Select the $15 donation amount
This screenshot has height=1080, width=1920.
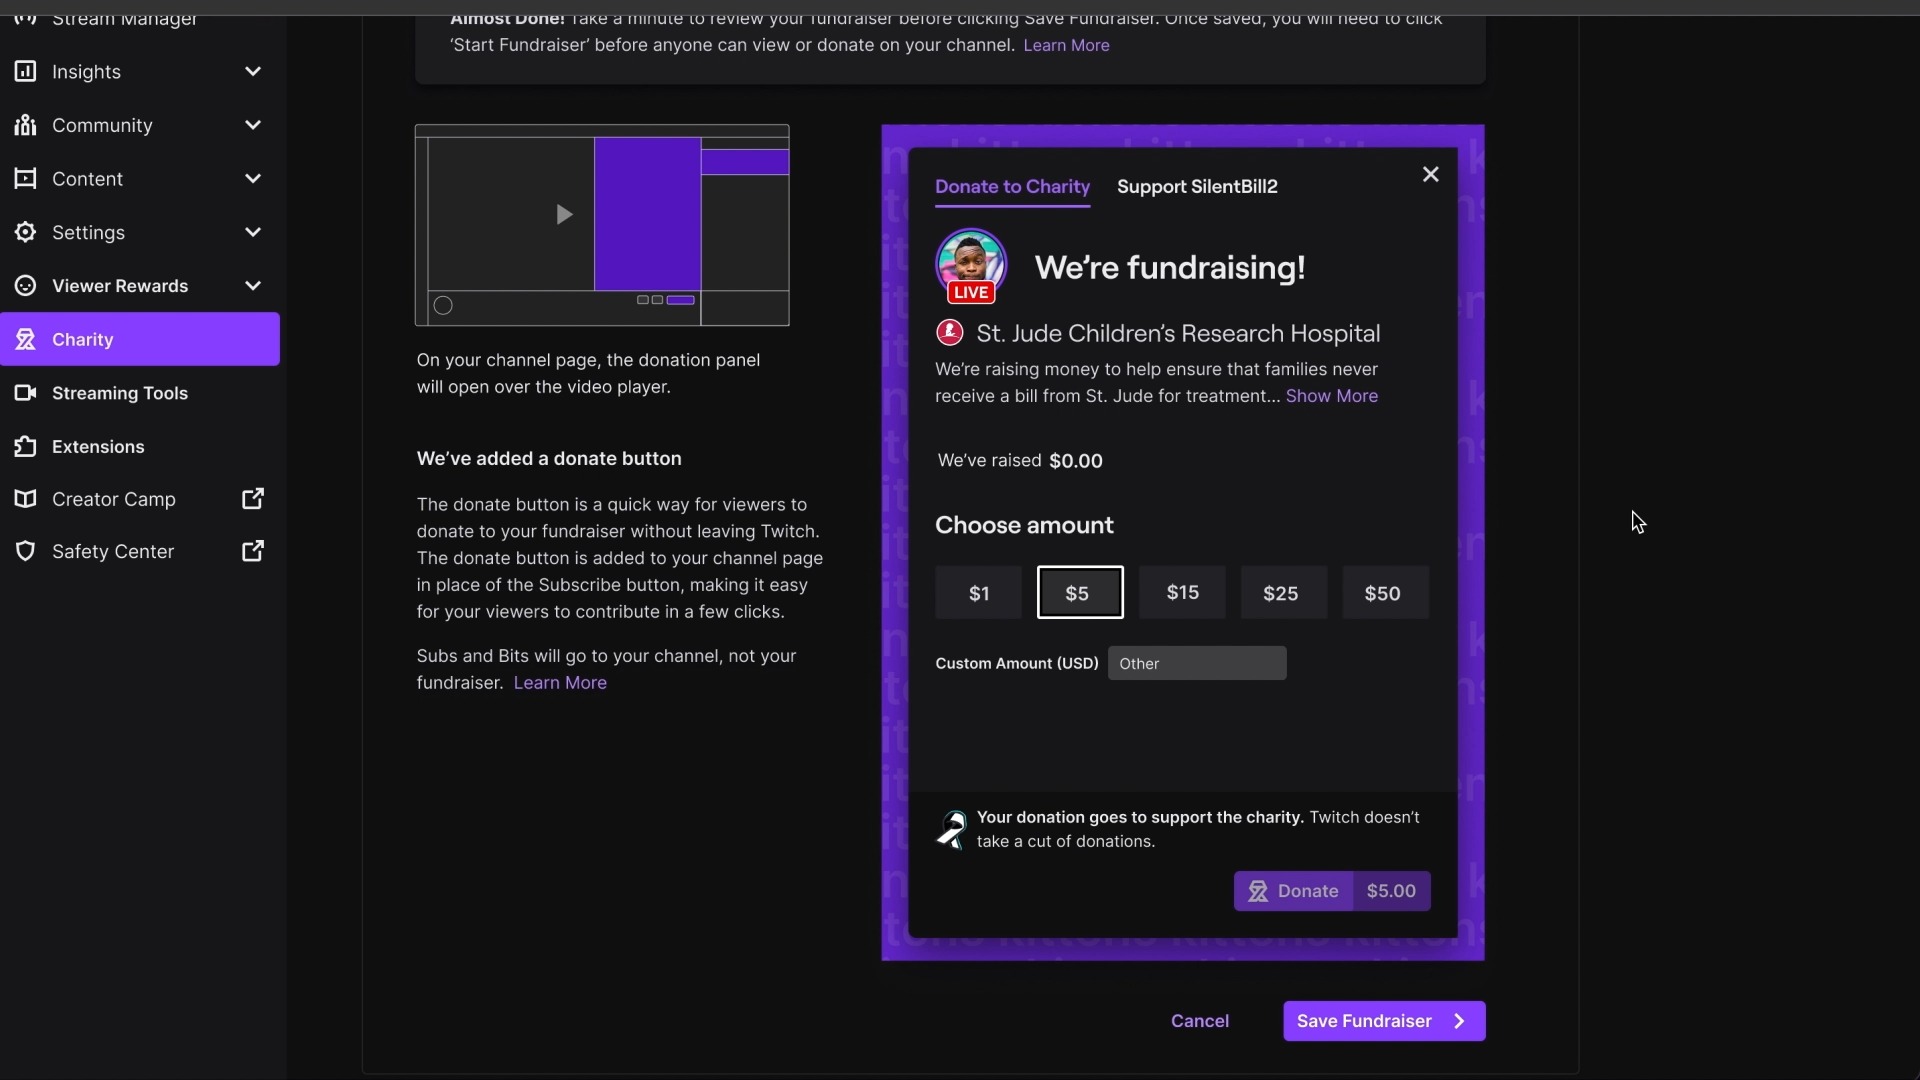coord(1182,593)
